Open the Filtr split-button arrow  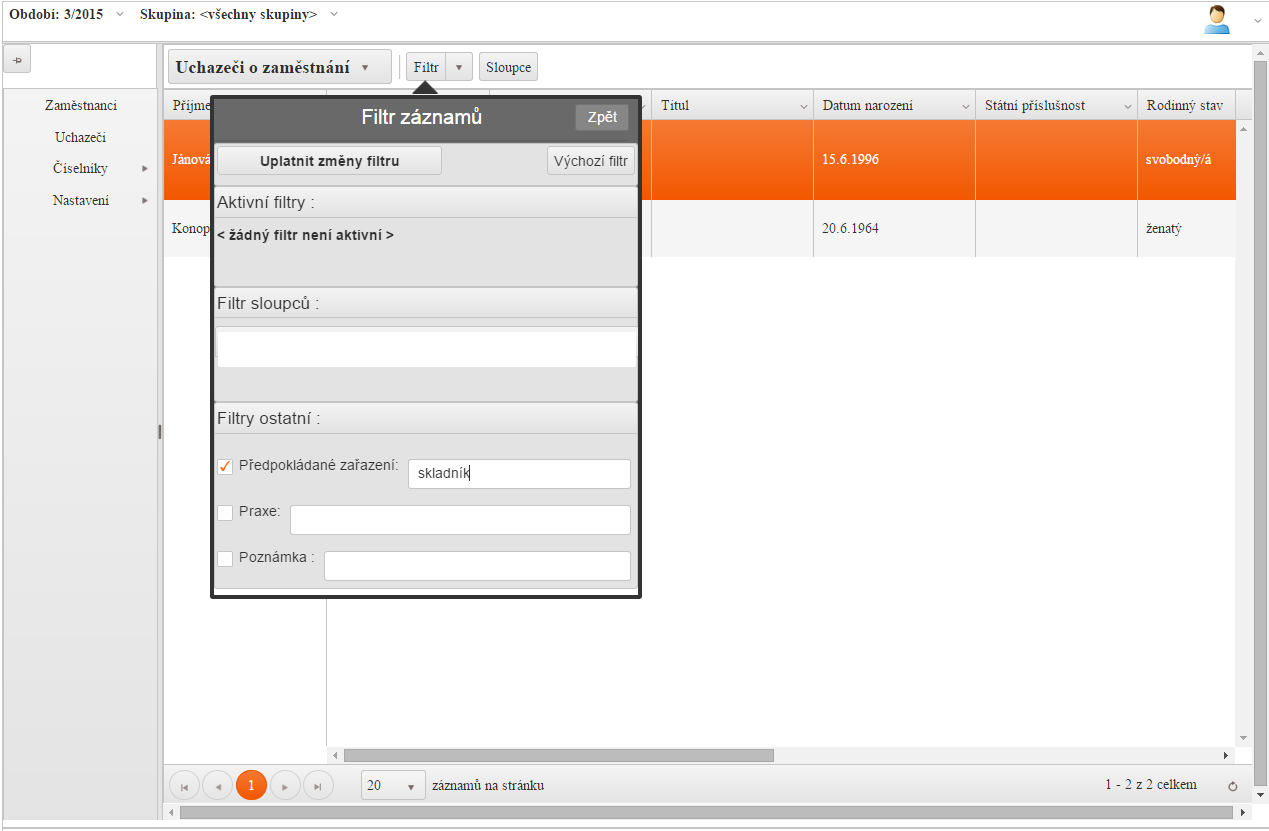[458, 67]
